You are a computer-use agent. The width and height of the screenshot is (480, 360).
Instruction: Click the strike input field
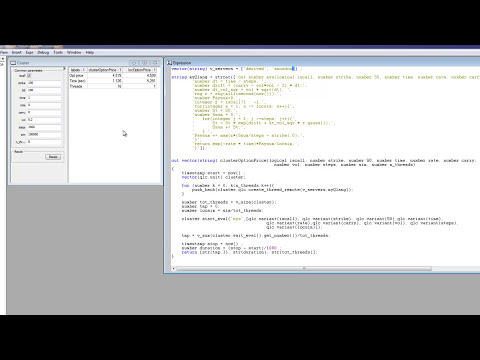[x=44, y=83]
